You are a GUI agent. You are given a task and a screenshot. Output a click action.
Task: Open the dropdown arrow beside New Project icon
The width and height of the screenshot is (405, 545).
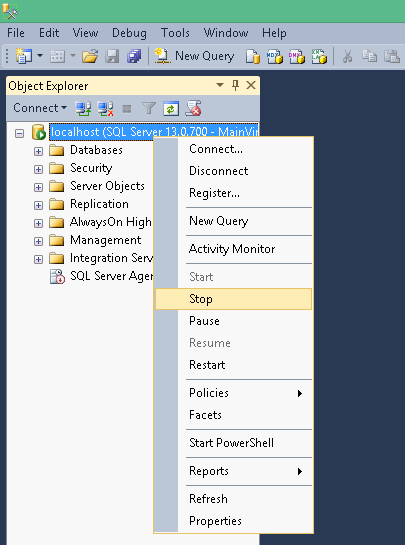(x=40, y=56)
